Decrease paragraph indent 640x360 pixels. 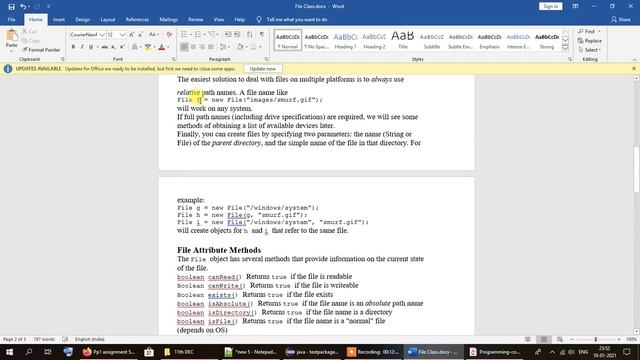228,35
